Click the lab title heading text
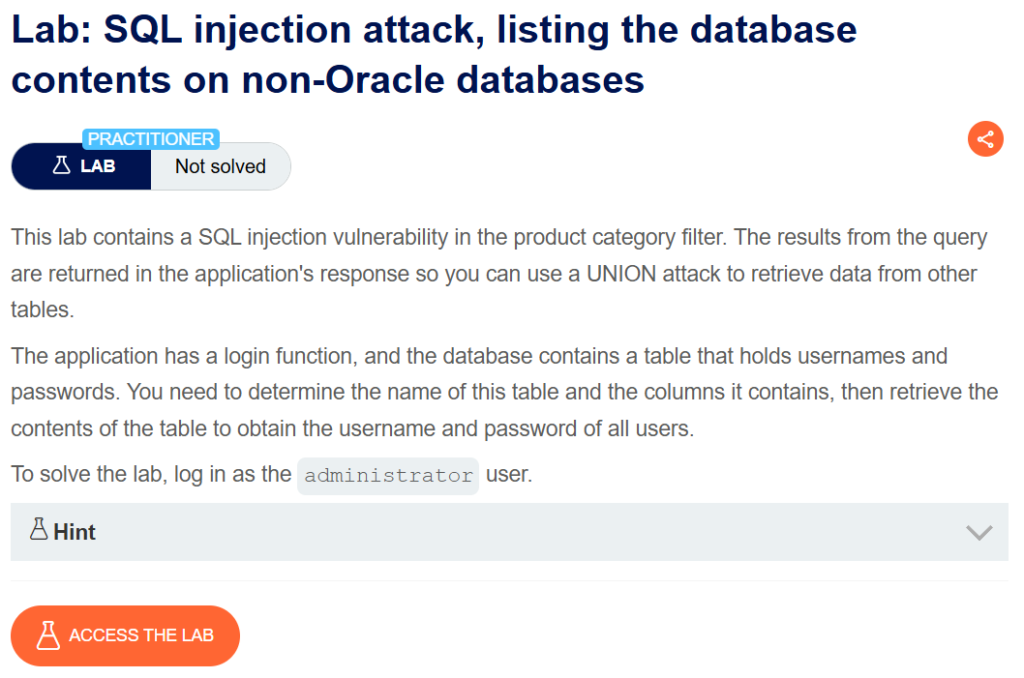This screenshot has height=678, width=1024. (x=430, y=55)
